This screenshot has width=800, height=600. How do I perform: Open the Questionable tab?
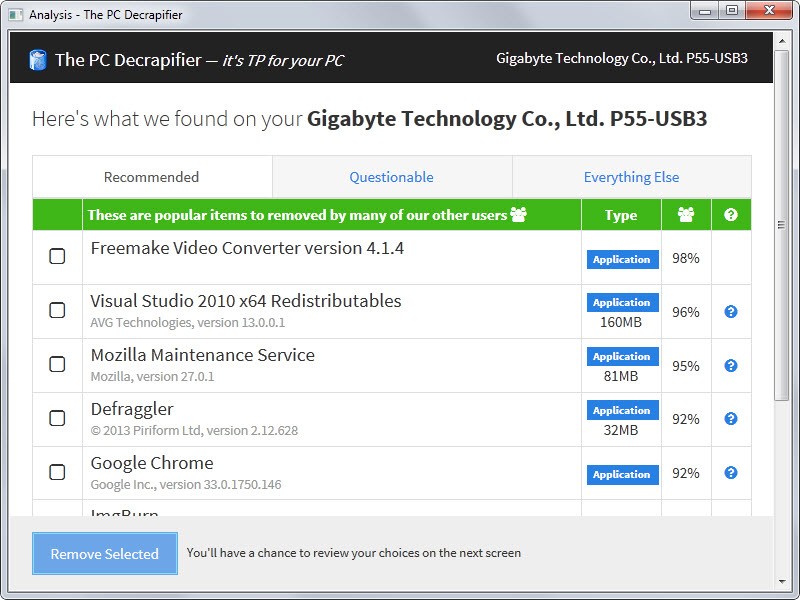click(x=392, y=177)
